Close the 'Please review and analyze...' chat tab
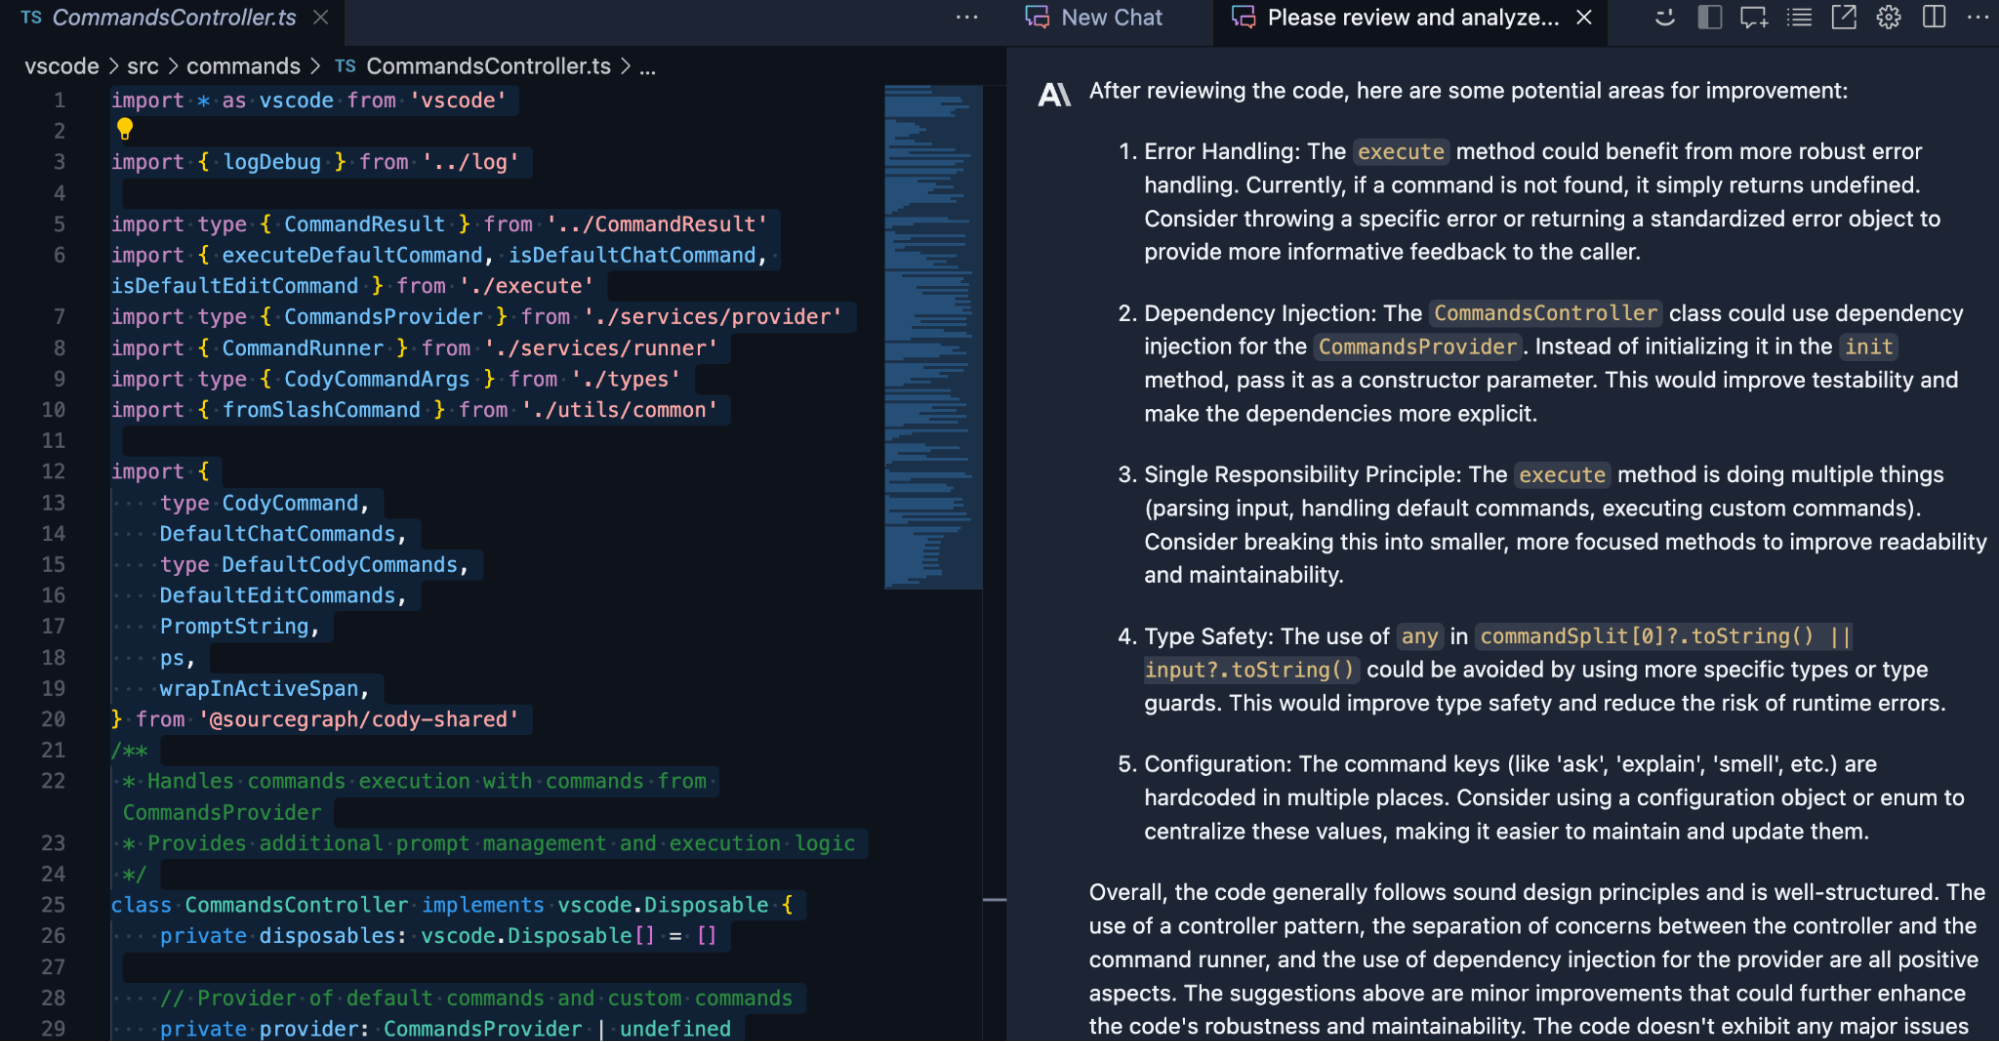Screen dimensions: 1999x1042 click(1584, 18)
